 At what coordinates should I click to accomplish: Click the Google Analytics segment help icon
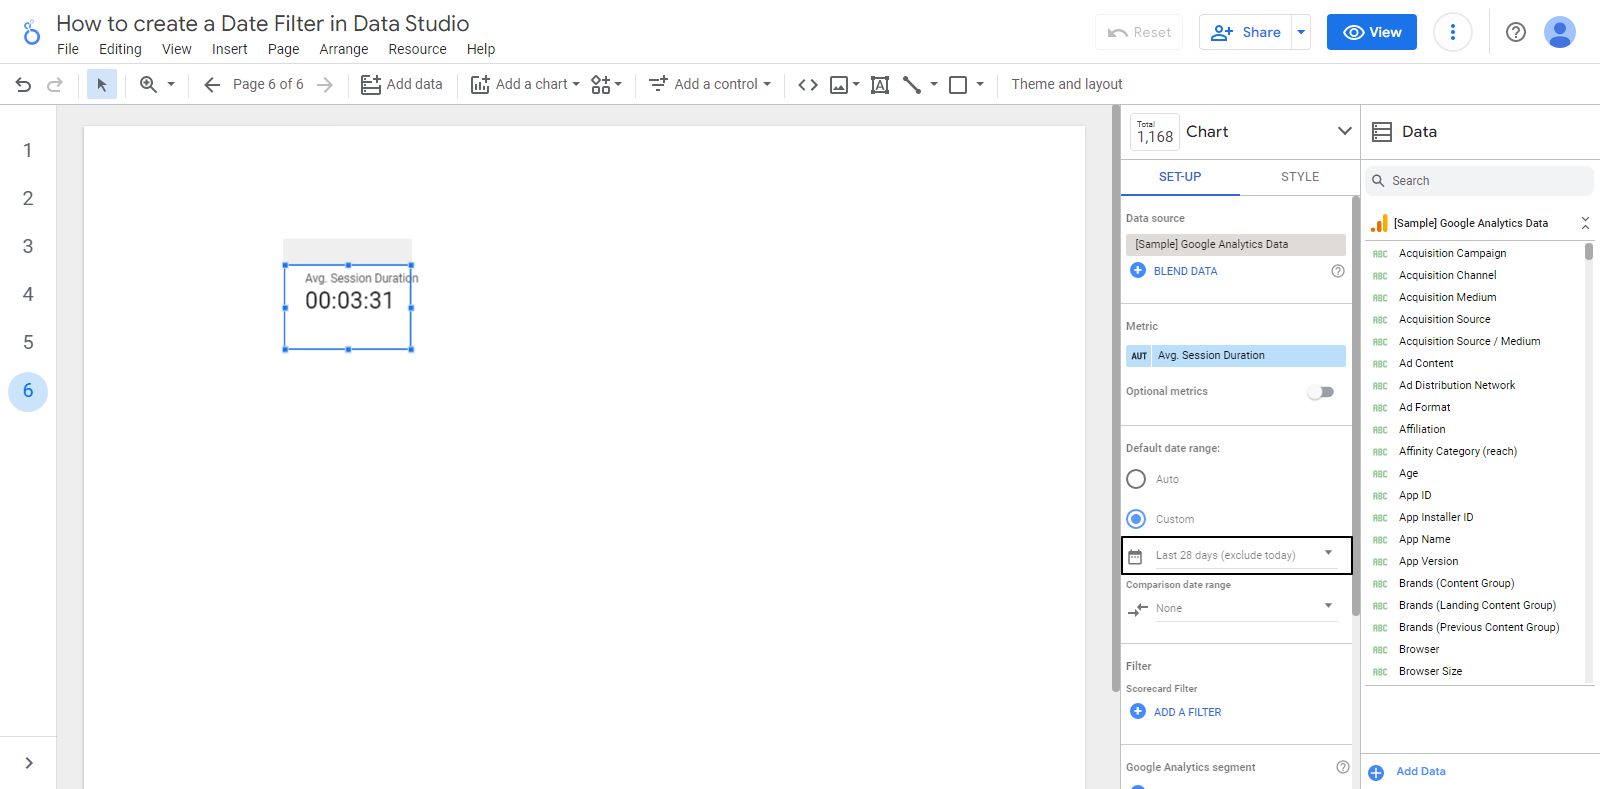pyautogui.click(x=1343, y=767)
